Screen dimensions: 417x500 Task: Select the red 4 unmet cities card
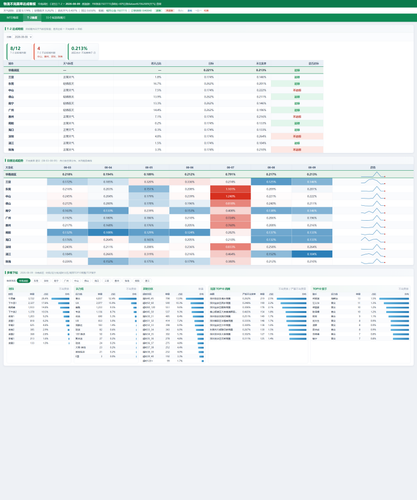[49, 51]
